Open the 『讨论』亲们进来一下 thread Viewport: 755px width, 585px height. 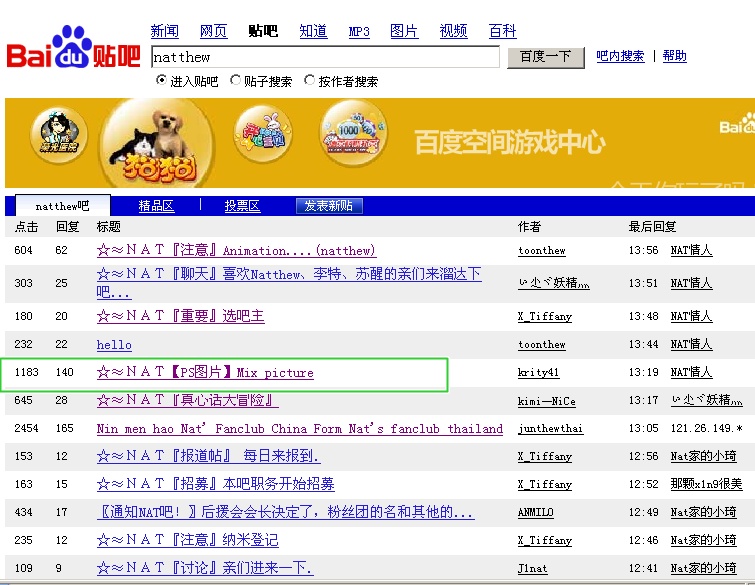click(205, 568)
